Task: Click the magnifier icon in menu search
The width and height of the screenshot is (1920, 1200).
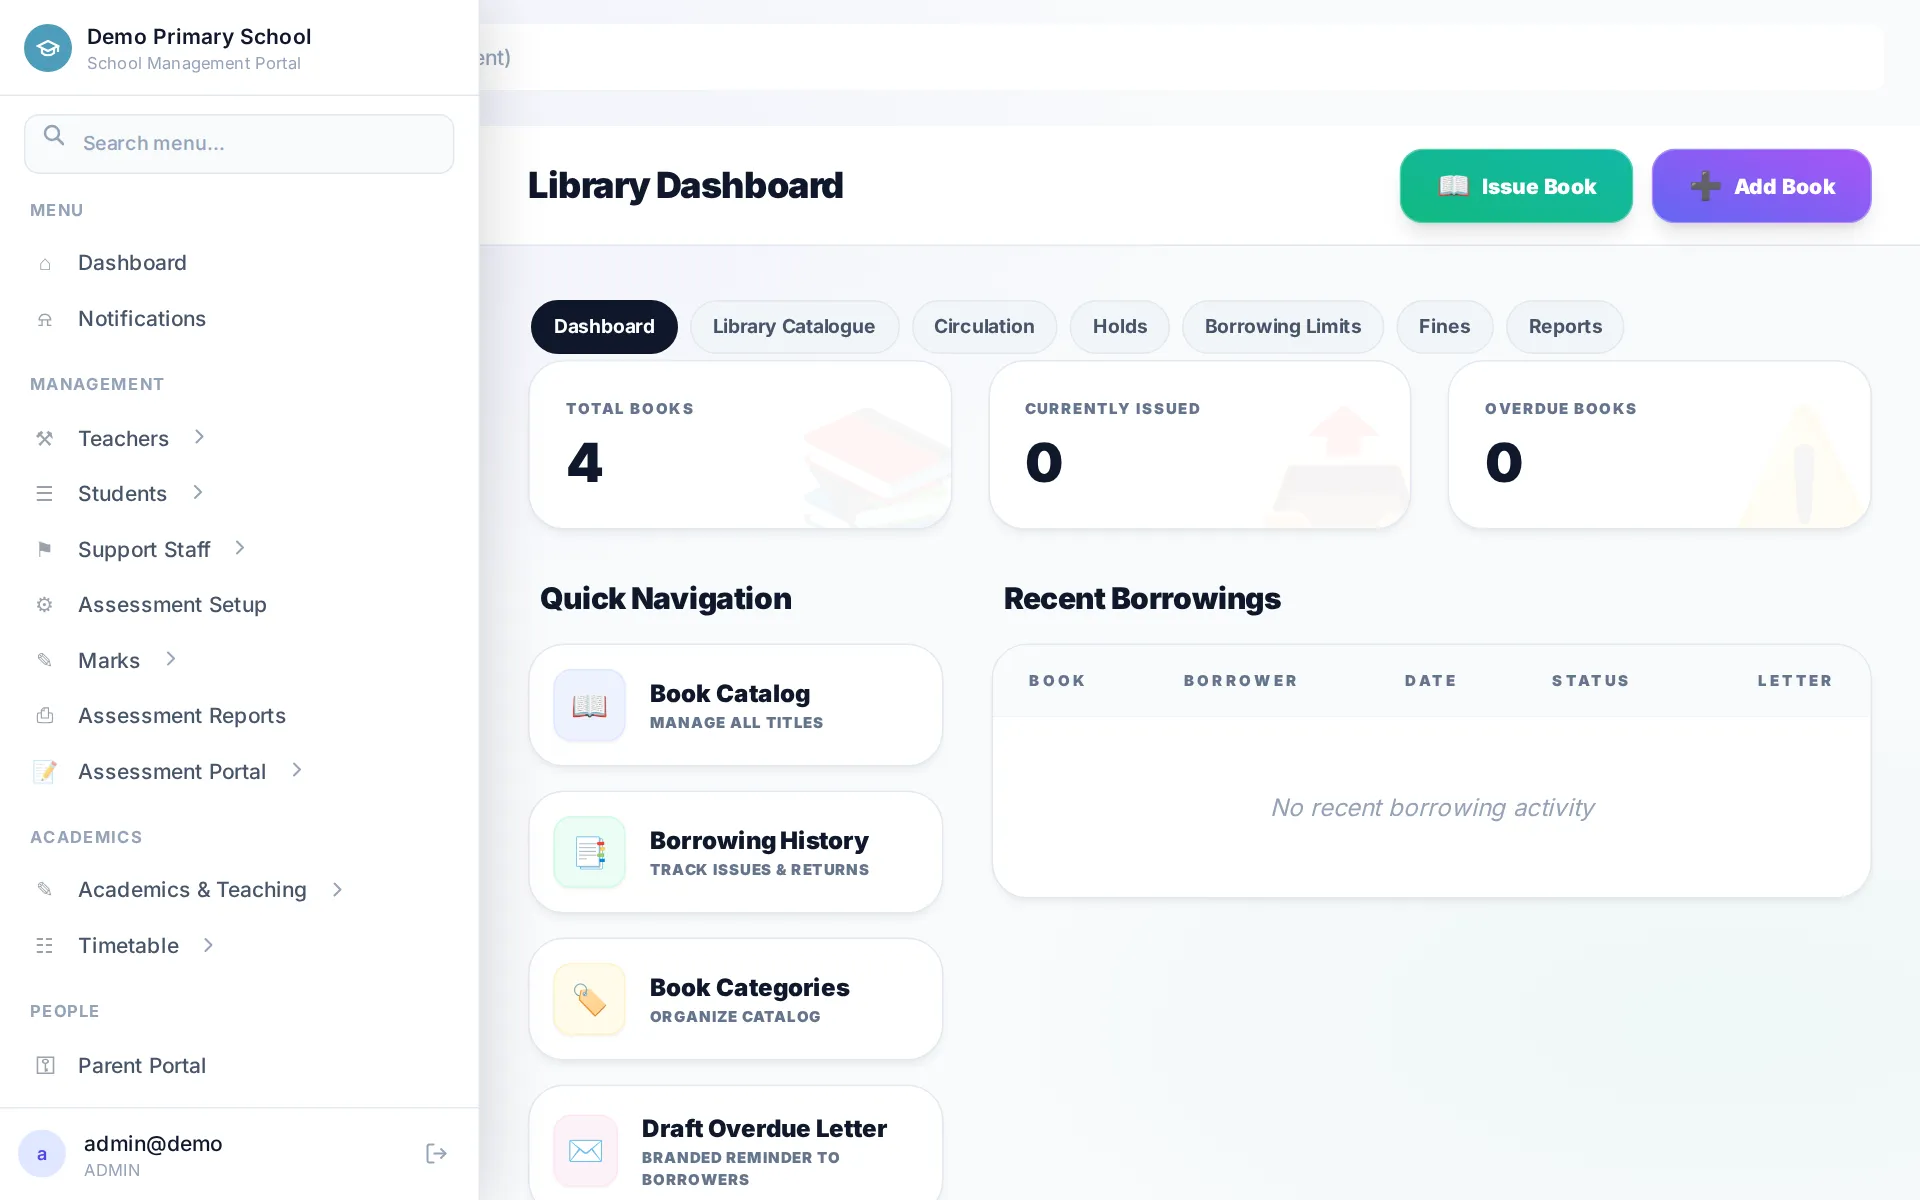Action: coord(54,136)
